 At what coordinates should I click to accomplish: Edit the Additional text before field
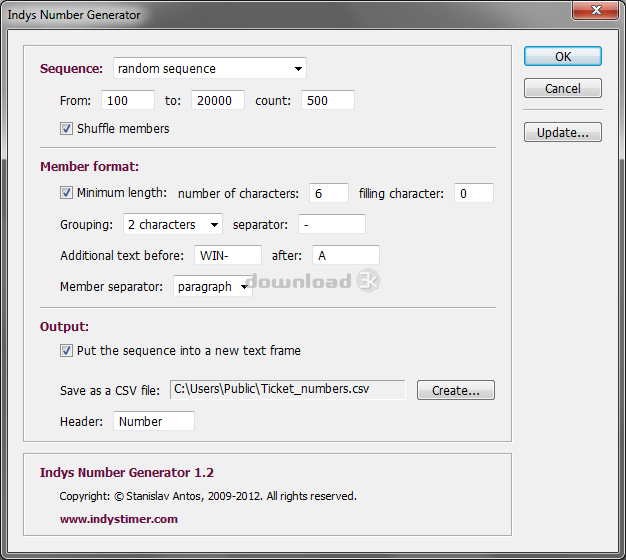tap(228, 256)
